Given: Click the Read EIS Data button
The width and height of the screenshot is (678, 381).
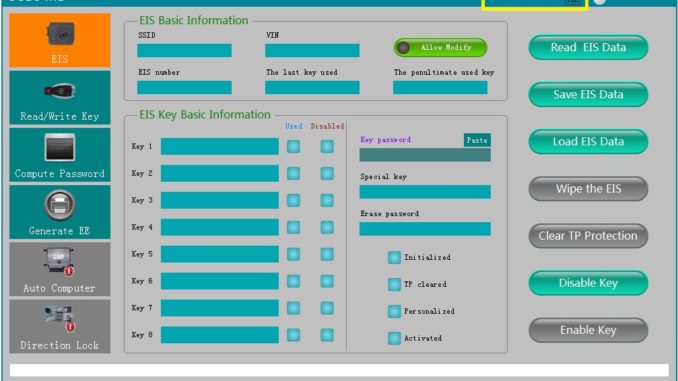Looking at the screenshot, I should point(588,48).
